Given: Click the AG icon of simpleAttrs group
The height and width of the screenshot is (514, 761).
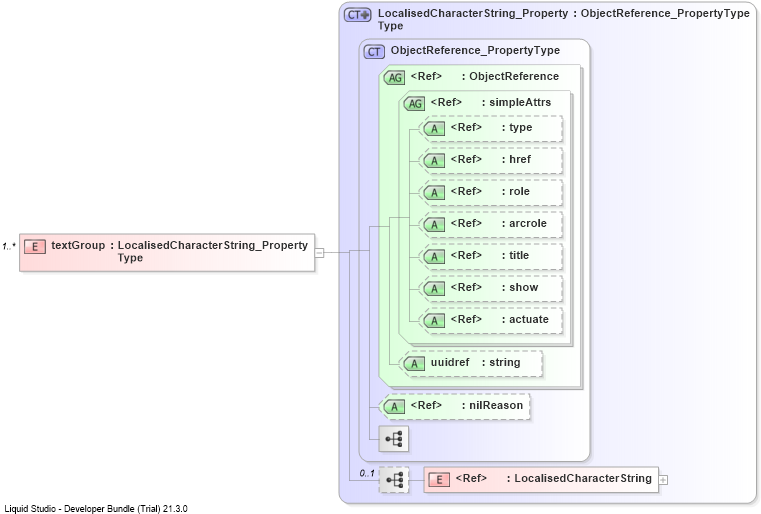Looking at the screenshot, I should (414, 103).
